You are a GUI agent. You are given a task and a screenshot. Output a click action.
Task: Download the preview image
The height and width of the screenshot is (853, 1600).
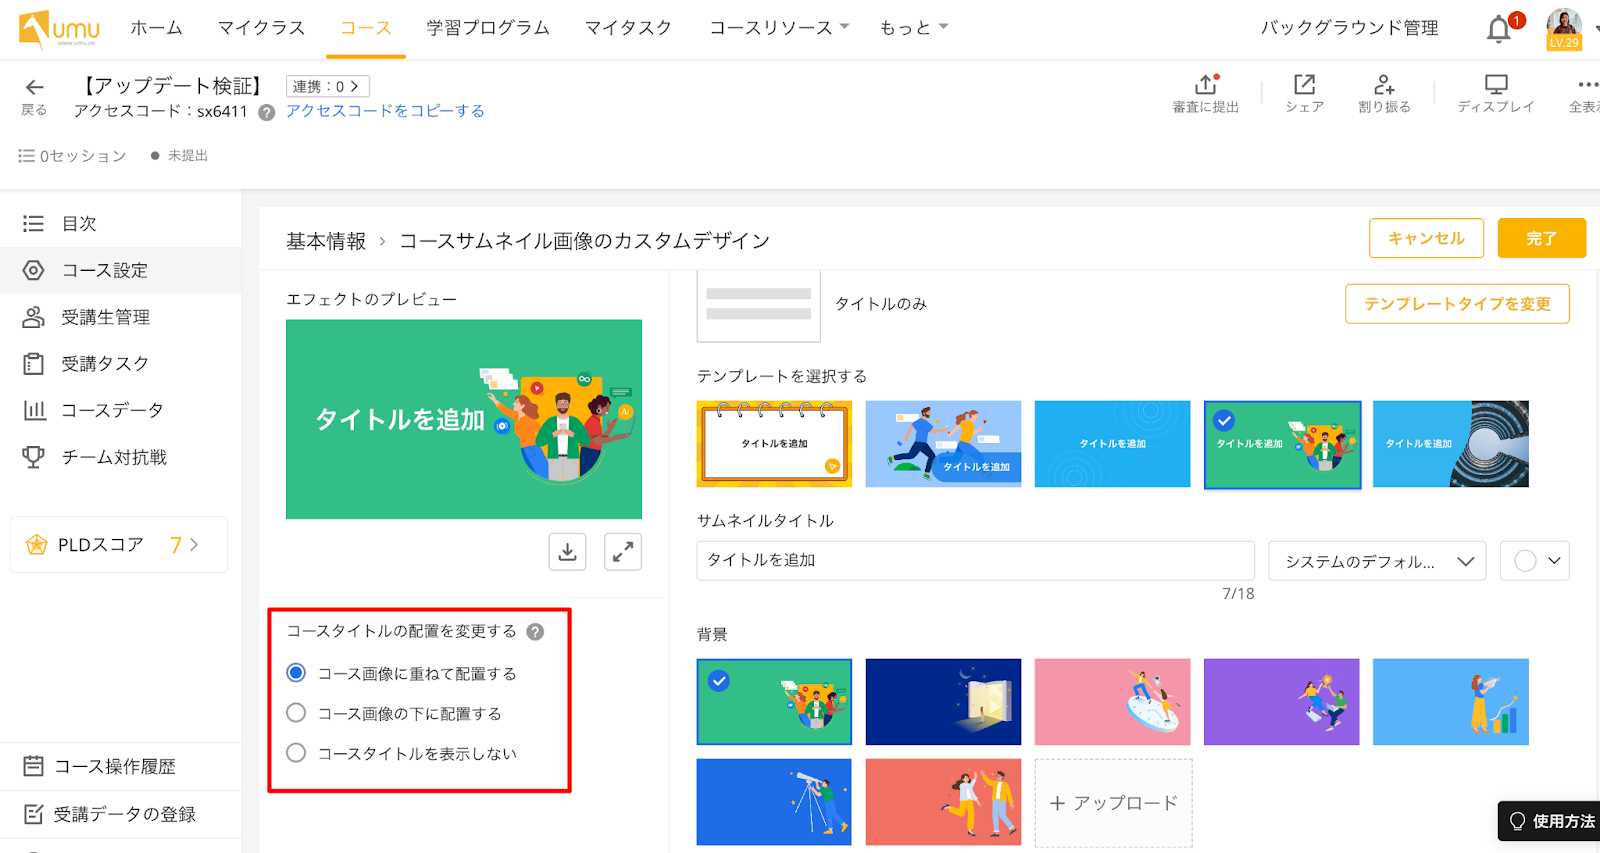(x=567, y=552)
